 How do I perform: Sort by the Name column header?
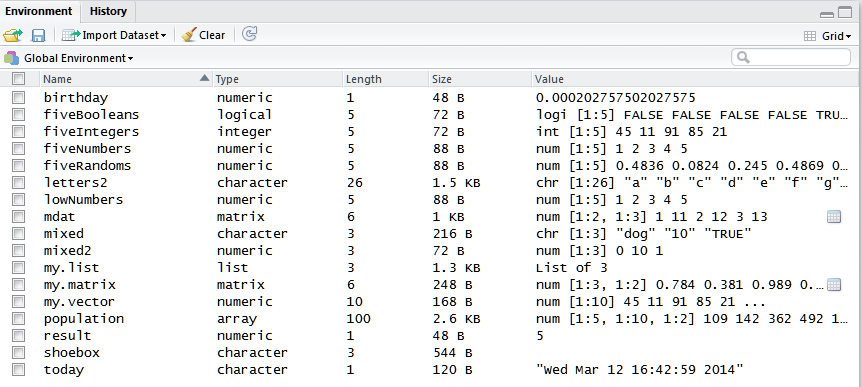[126, 79]
